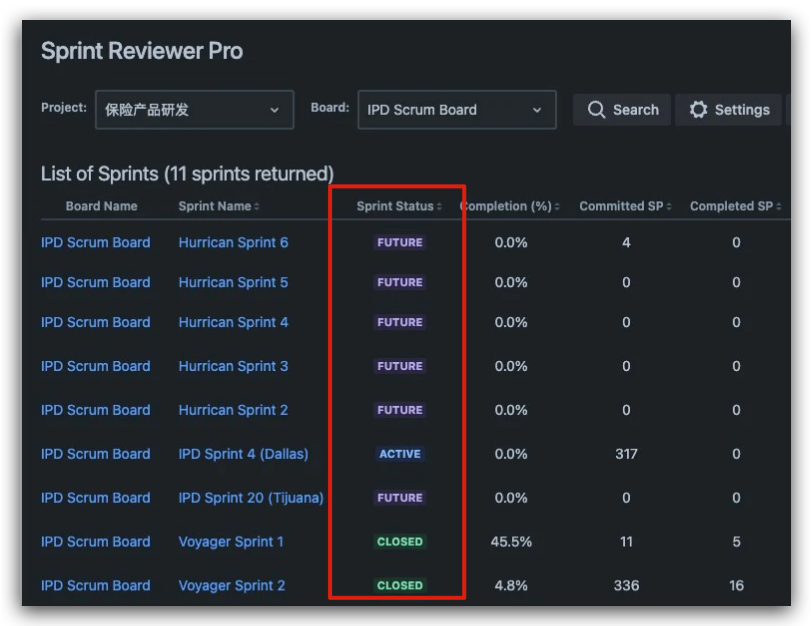Click IPD Scrum Board in Voyager Sprint 1 row
Screen dimensions: 811x626
[x=96, y=542]
